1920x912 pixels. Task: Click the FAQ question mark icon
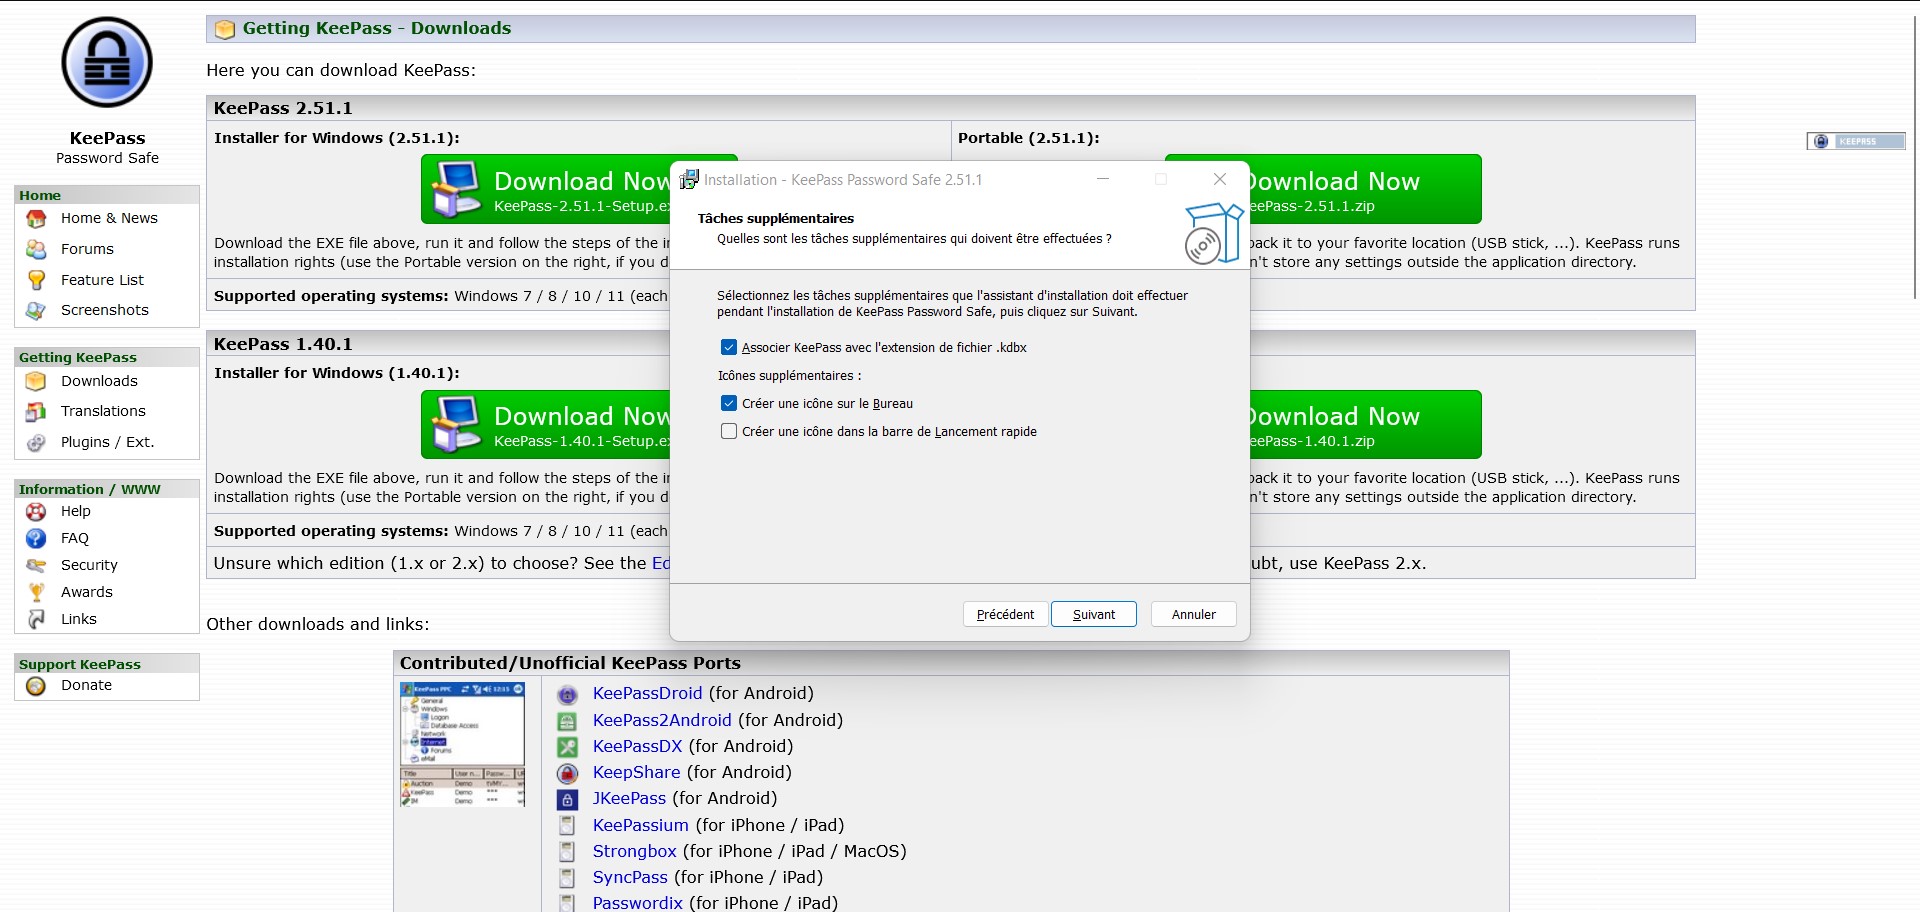point(36,539)
